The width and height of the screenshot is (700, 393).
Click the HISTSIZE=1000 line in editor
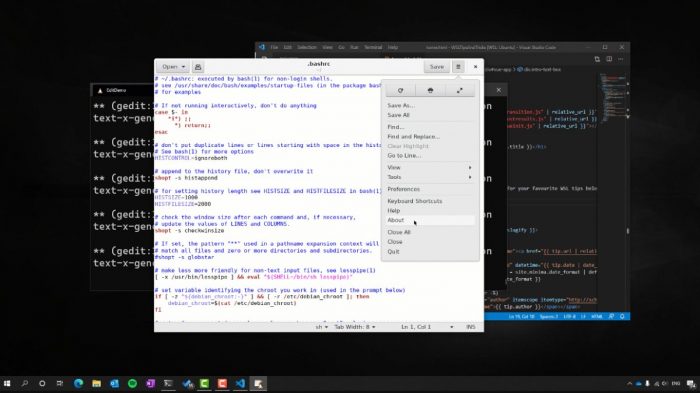[176, 197]
